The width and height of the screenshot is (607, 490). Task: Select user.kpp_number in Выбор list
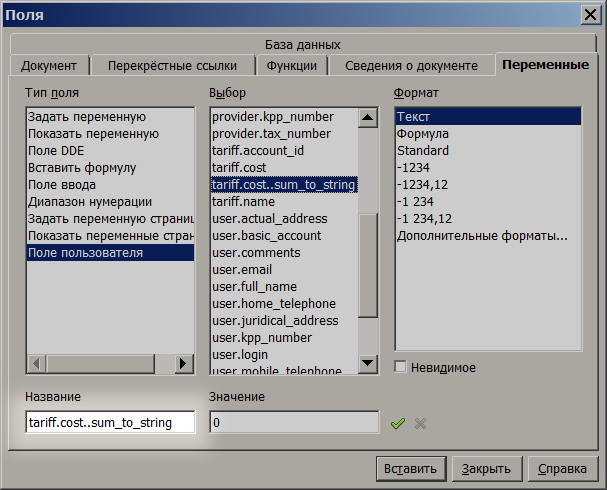pos(285,338)
